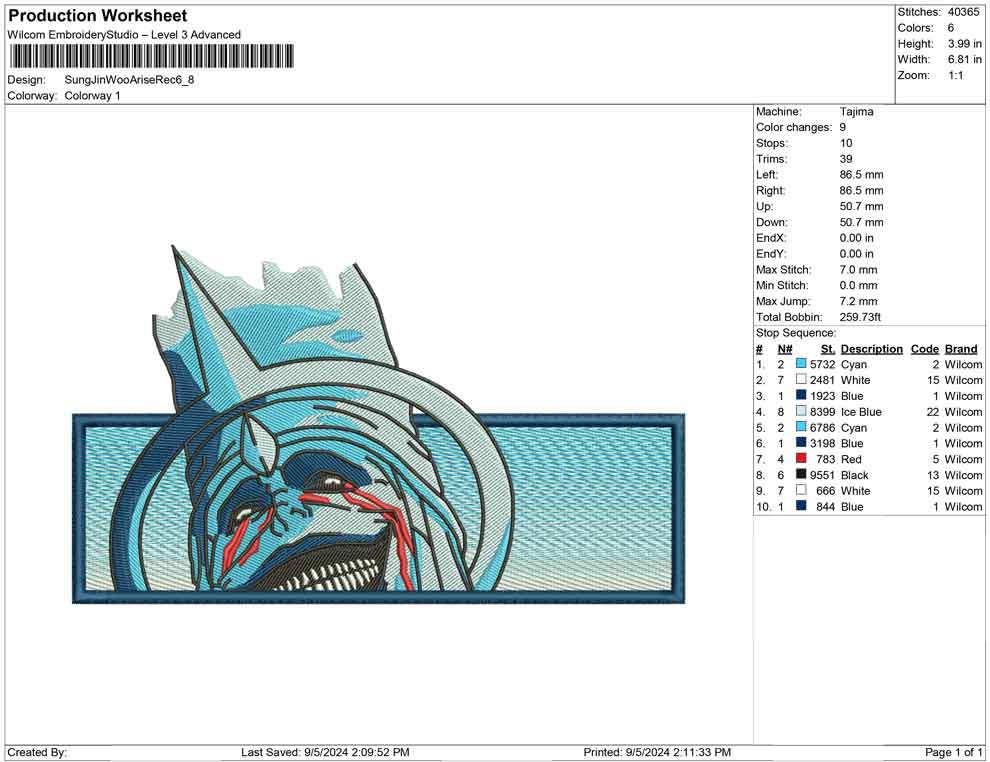990x762 pixels.
Task: Click the White swatch in stop row 2
Action: point(801,379)
